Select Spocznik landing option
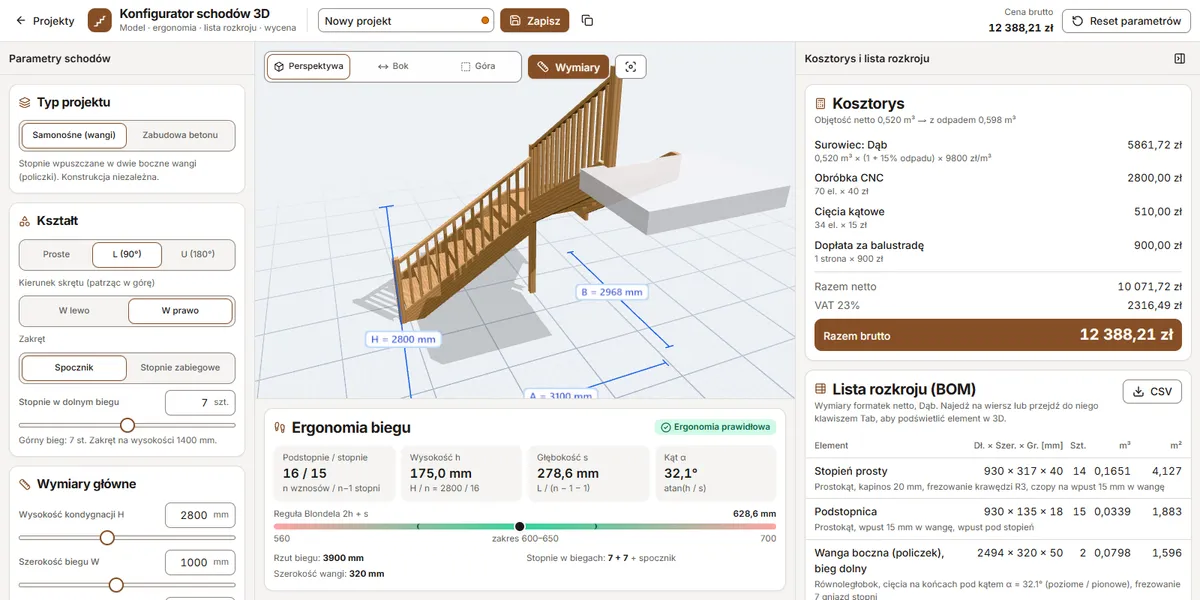Image resolution: width=1200 pixels, height=600 pixels. 74,368
